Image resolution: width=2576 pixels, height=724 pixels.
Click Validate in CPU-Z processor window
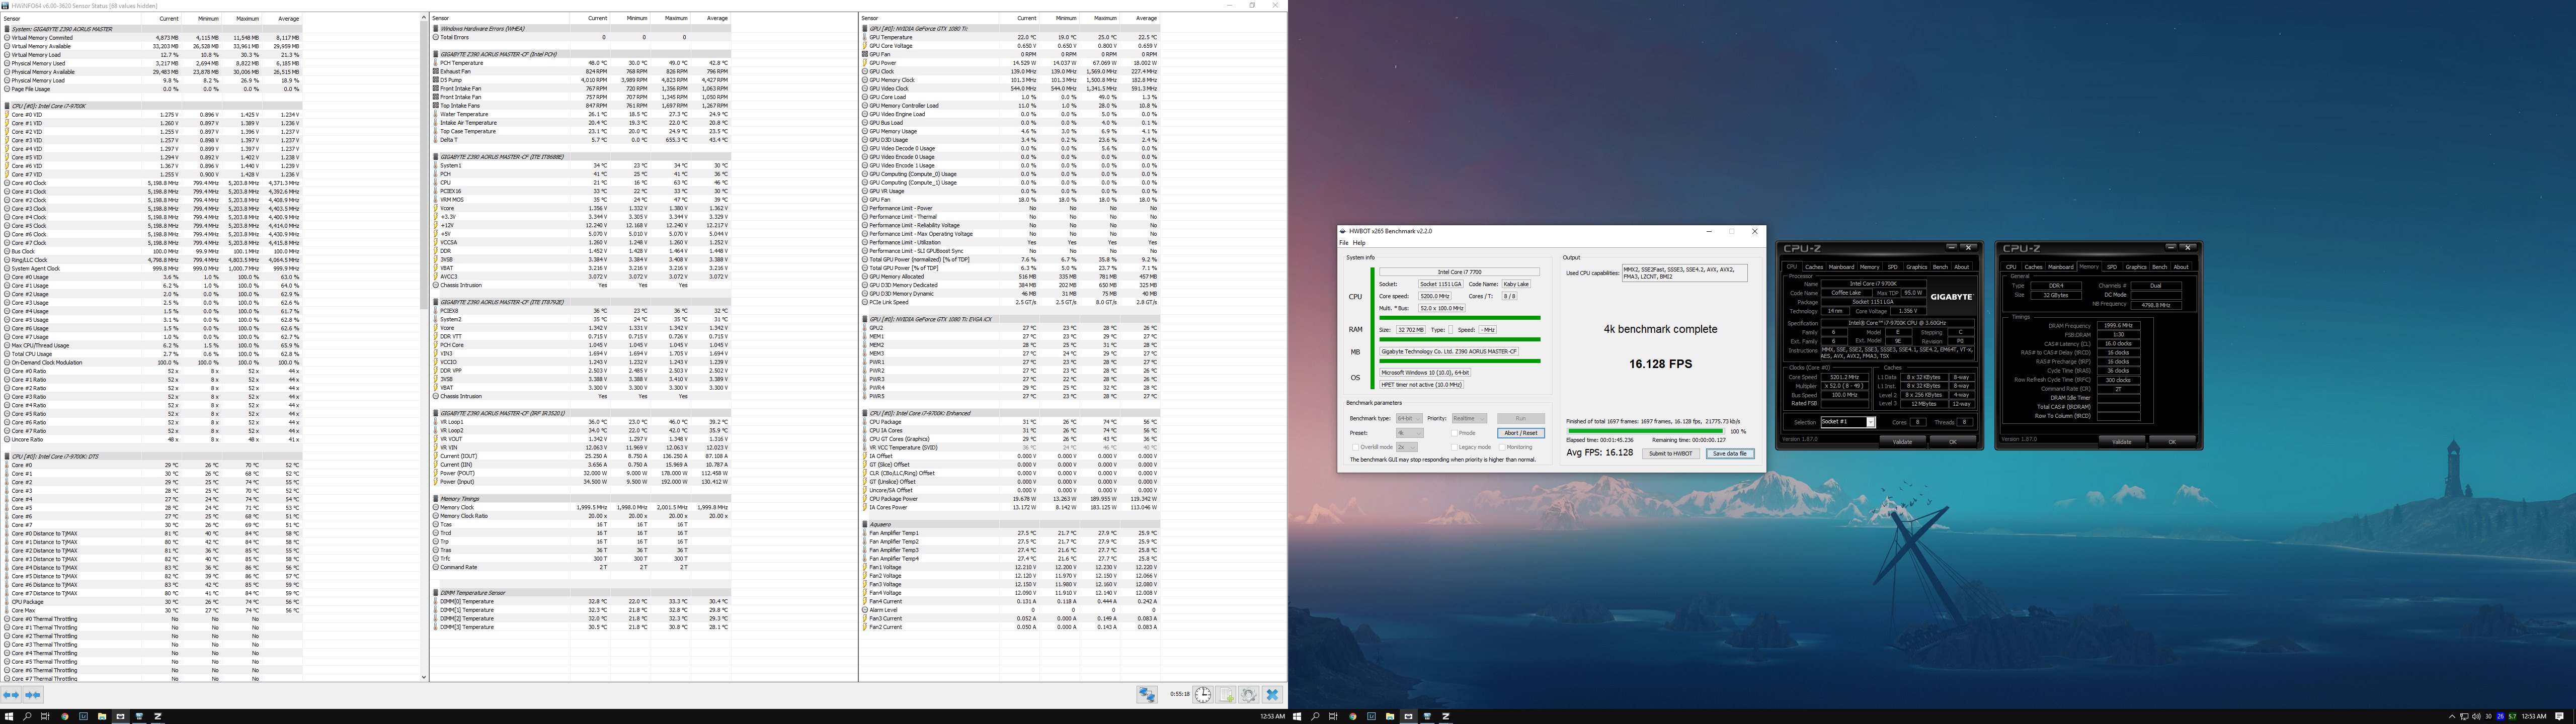(x=1903, y=441)
